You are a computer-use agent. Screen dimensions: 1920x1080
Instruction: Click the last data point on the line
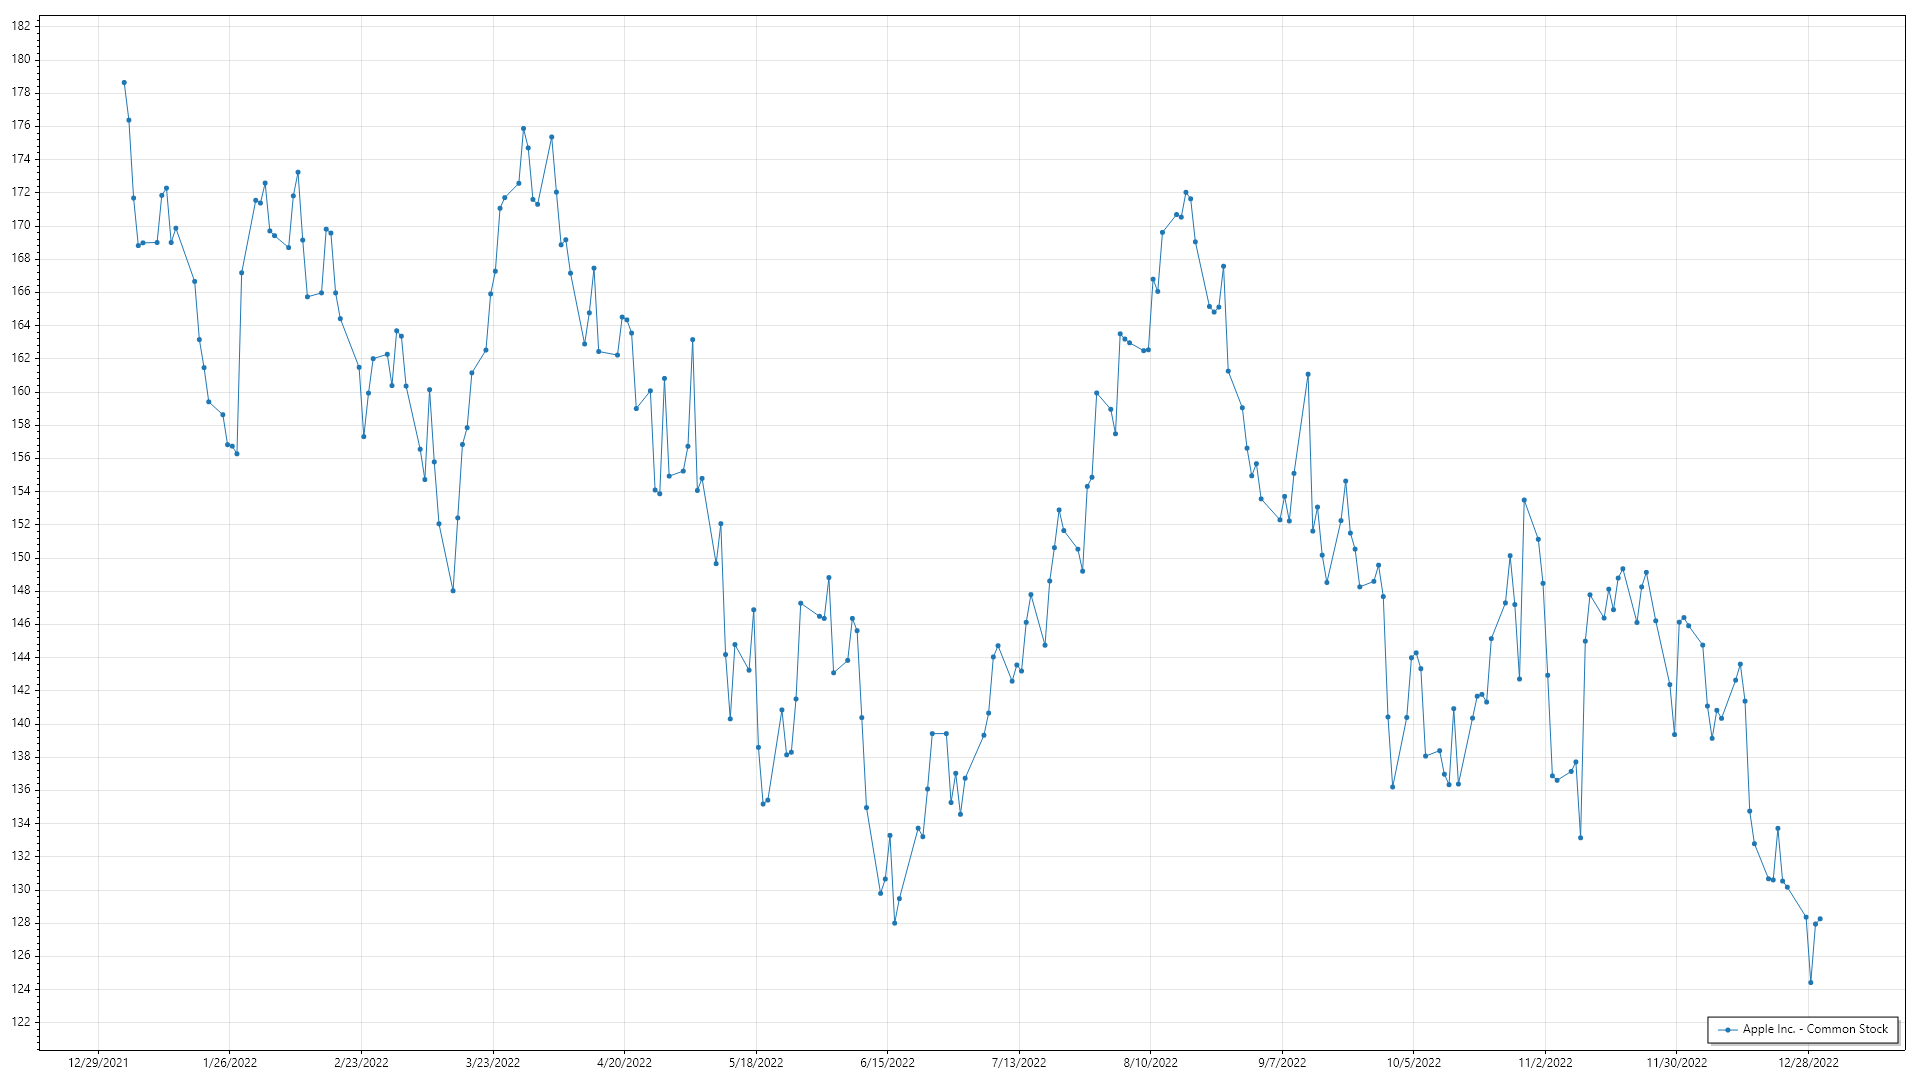[x=1820, y=919]
